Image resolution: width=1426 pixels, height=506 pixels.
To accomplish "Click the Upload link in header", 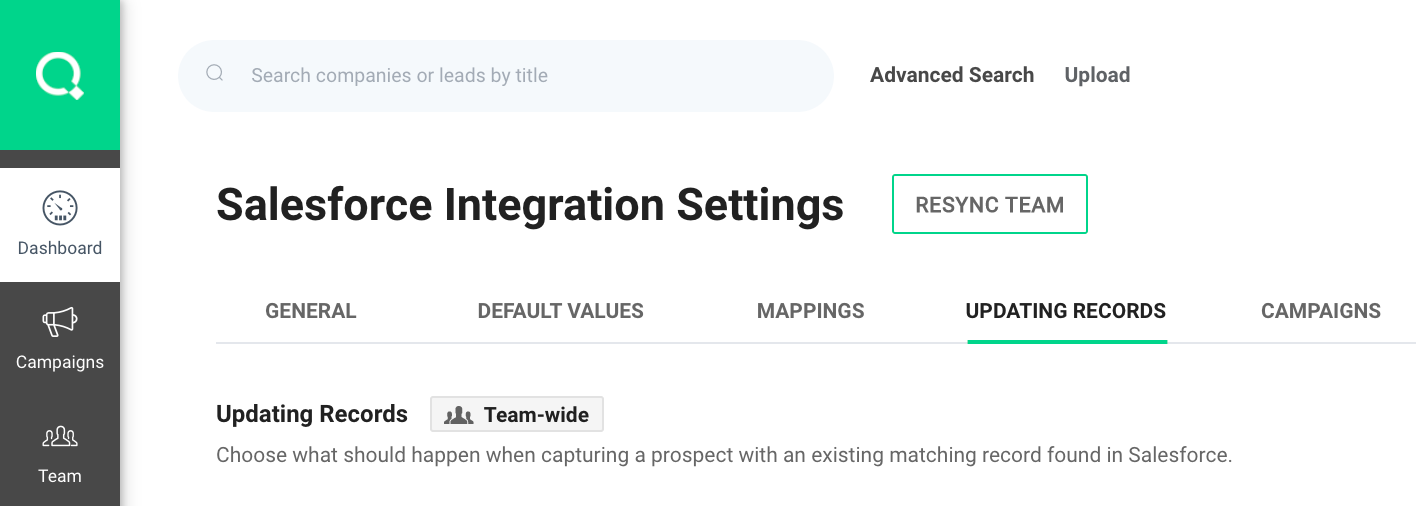I will (1097, 75).
